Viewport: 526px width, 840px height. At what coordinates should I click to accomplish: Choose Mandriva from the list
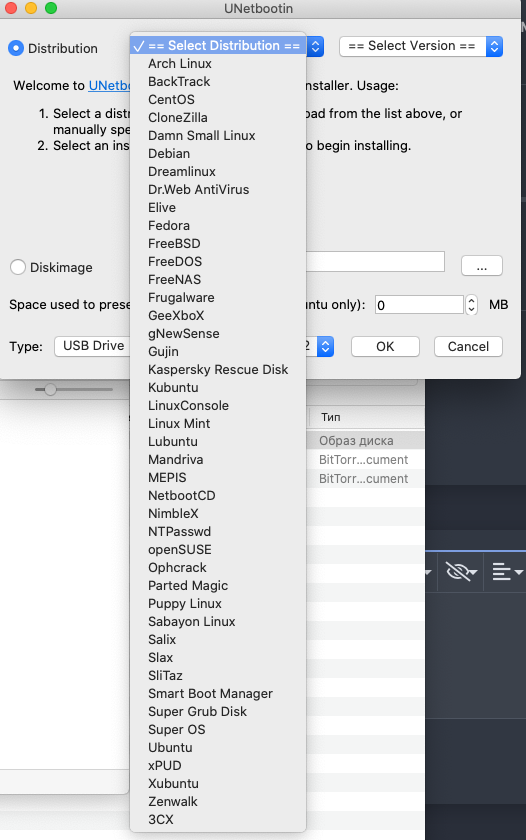(x=218, y=460)
